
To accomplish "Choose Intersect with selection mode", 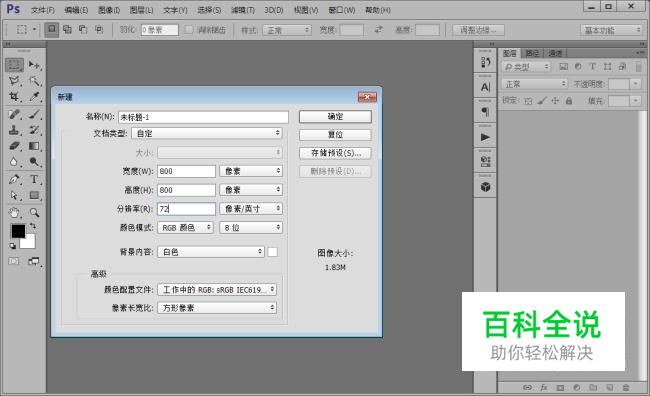I will click(x=99, y=29).
